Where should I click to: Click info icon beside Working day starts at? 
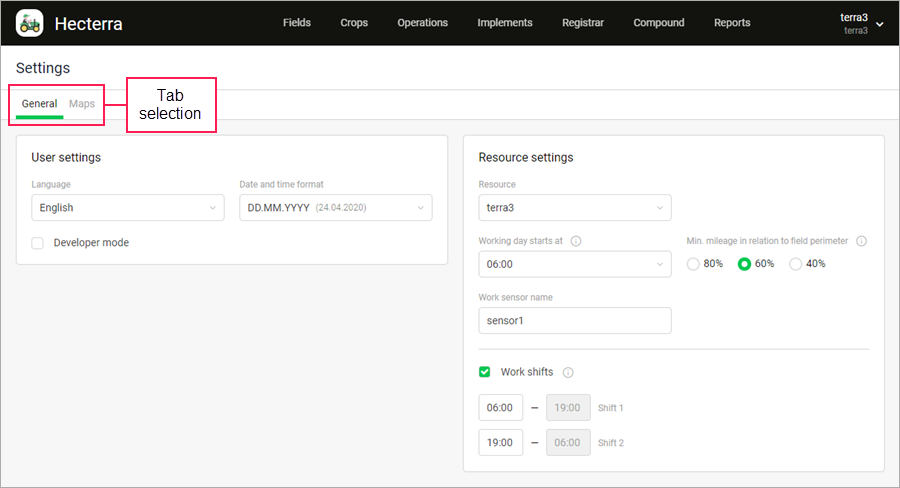click(x=576, y=241)
